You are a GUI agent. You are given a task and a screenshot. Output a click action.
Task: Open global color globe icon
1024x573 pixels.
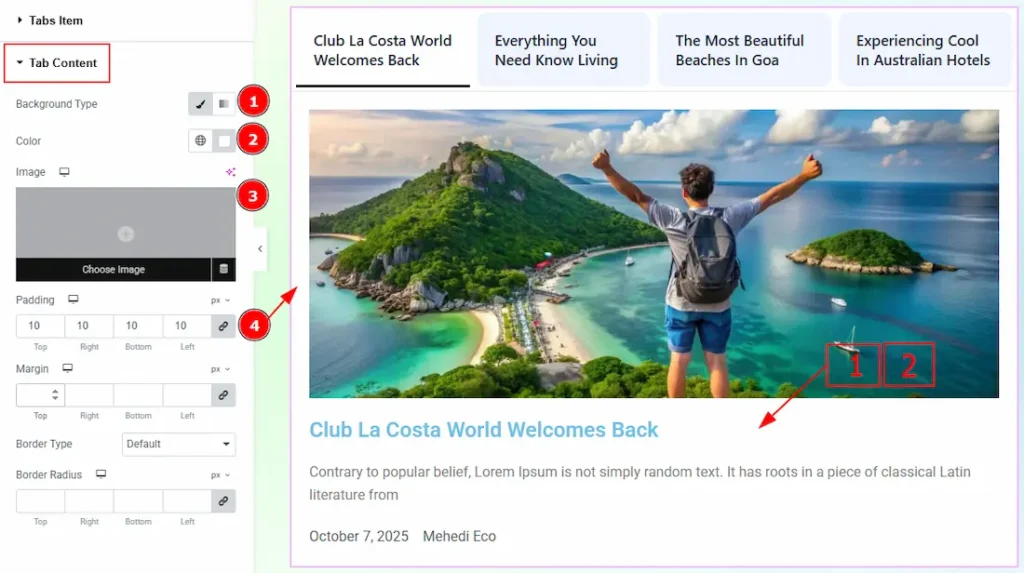coord(200,140)
